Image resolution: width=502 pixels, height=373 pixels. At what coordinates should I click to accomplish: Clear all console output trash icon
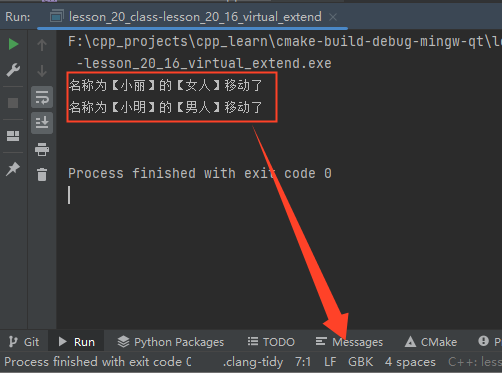pyautogui.click(x=42, y=175)
